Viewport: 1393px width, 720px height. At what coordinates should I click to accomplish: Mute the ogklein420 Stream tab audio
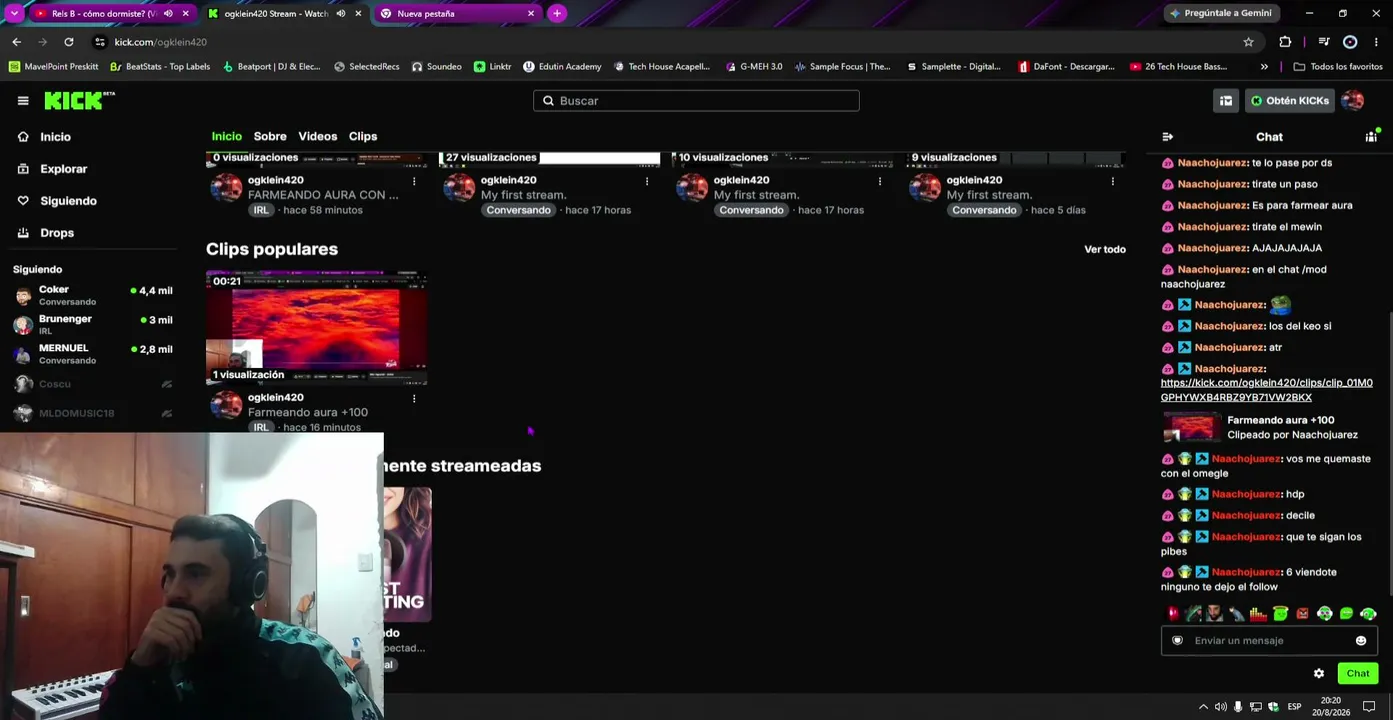pyautogui.click(x=341, y=14)
